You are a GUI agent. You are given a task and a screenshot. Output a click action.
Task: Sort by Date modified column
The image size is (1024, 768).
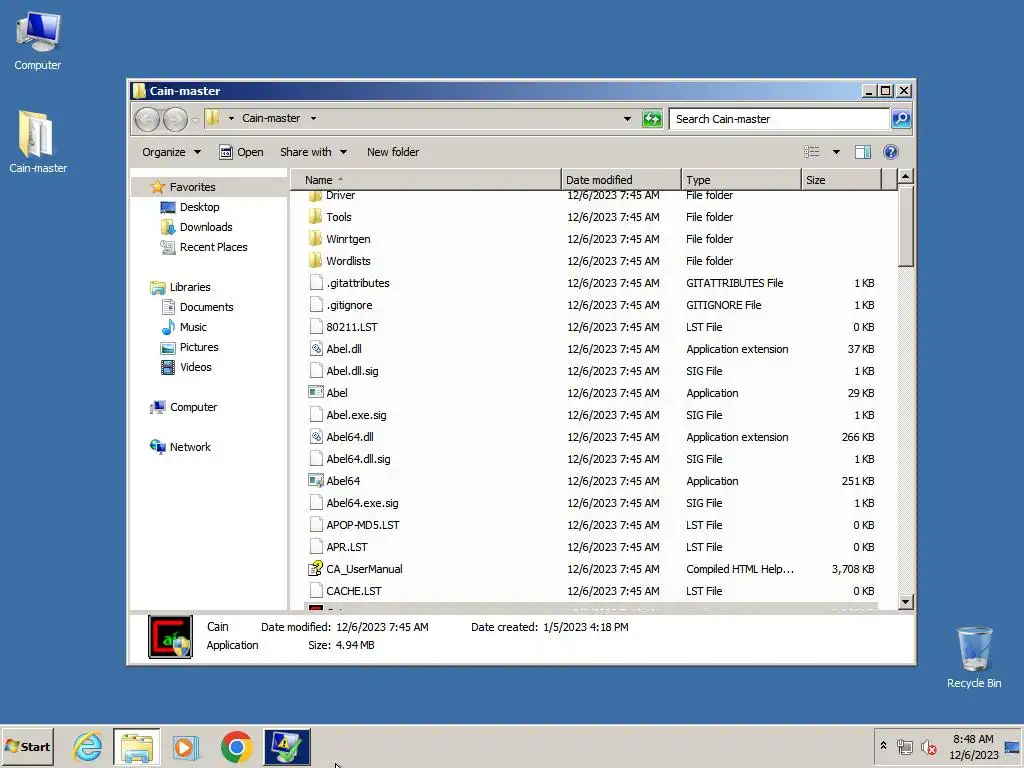tap(620, 180)
